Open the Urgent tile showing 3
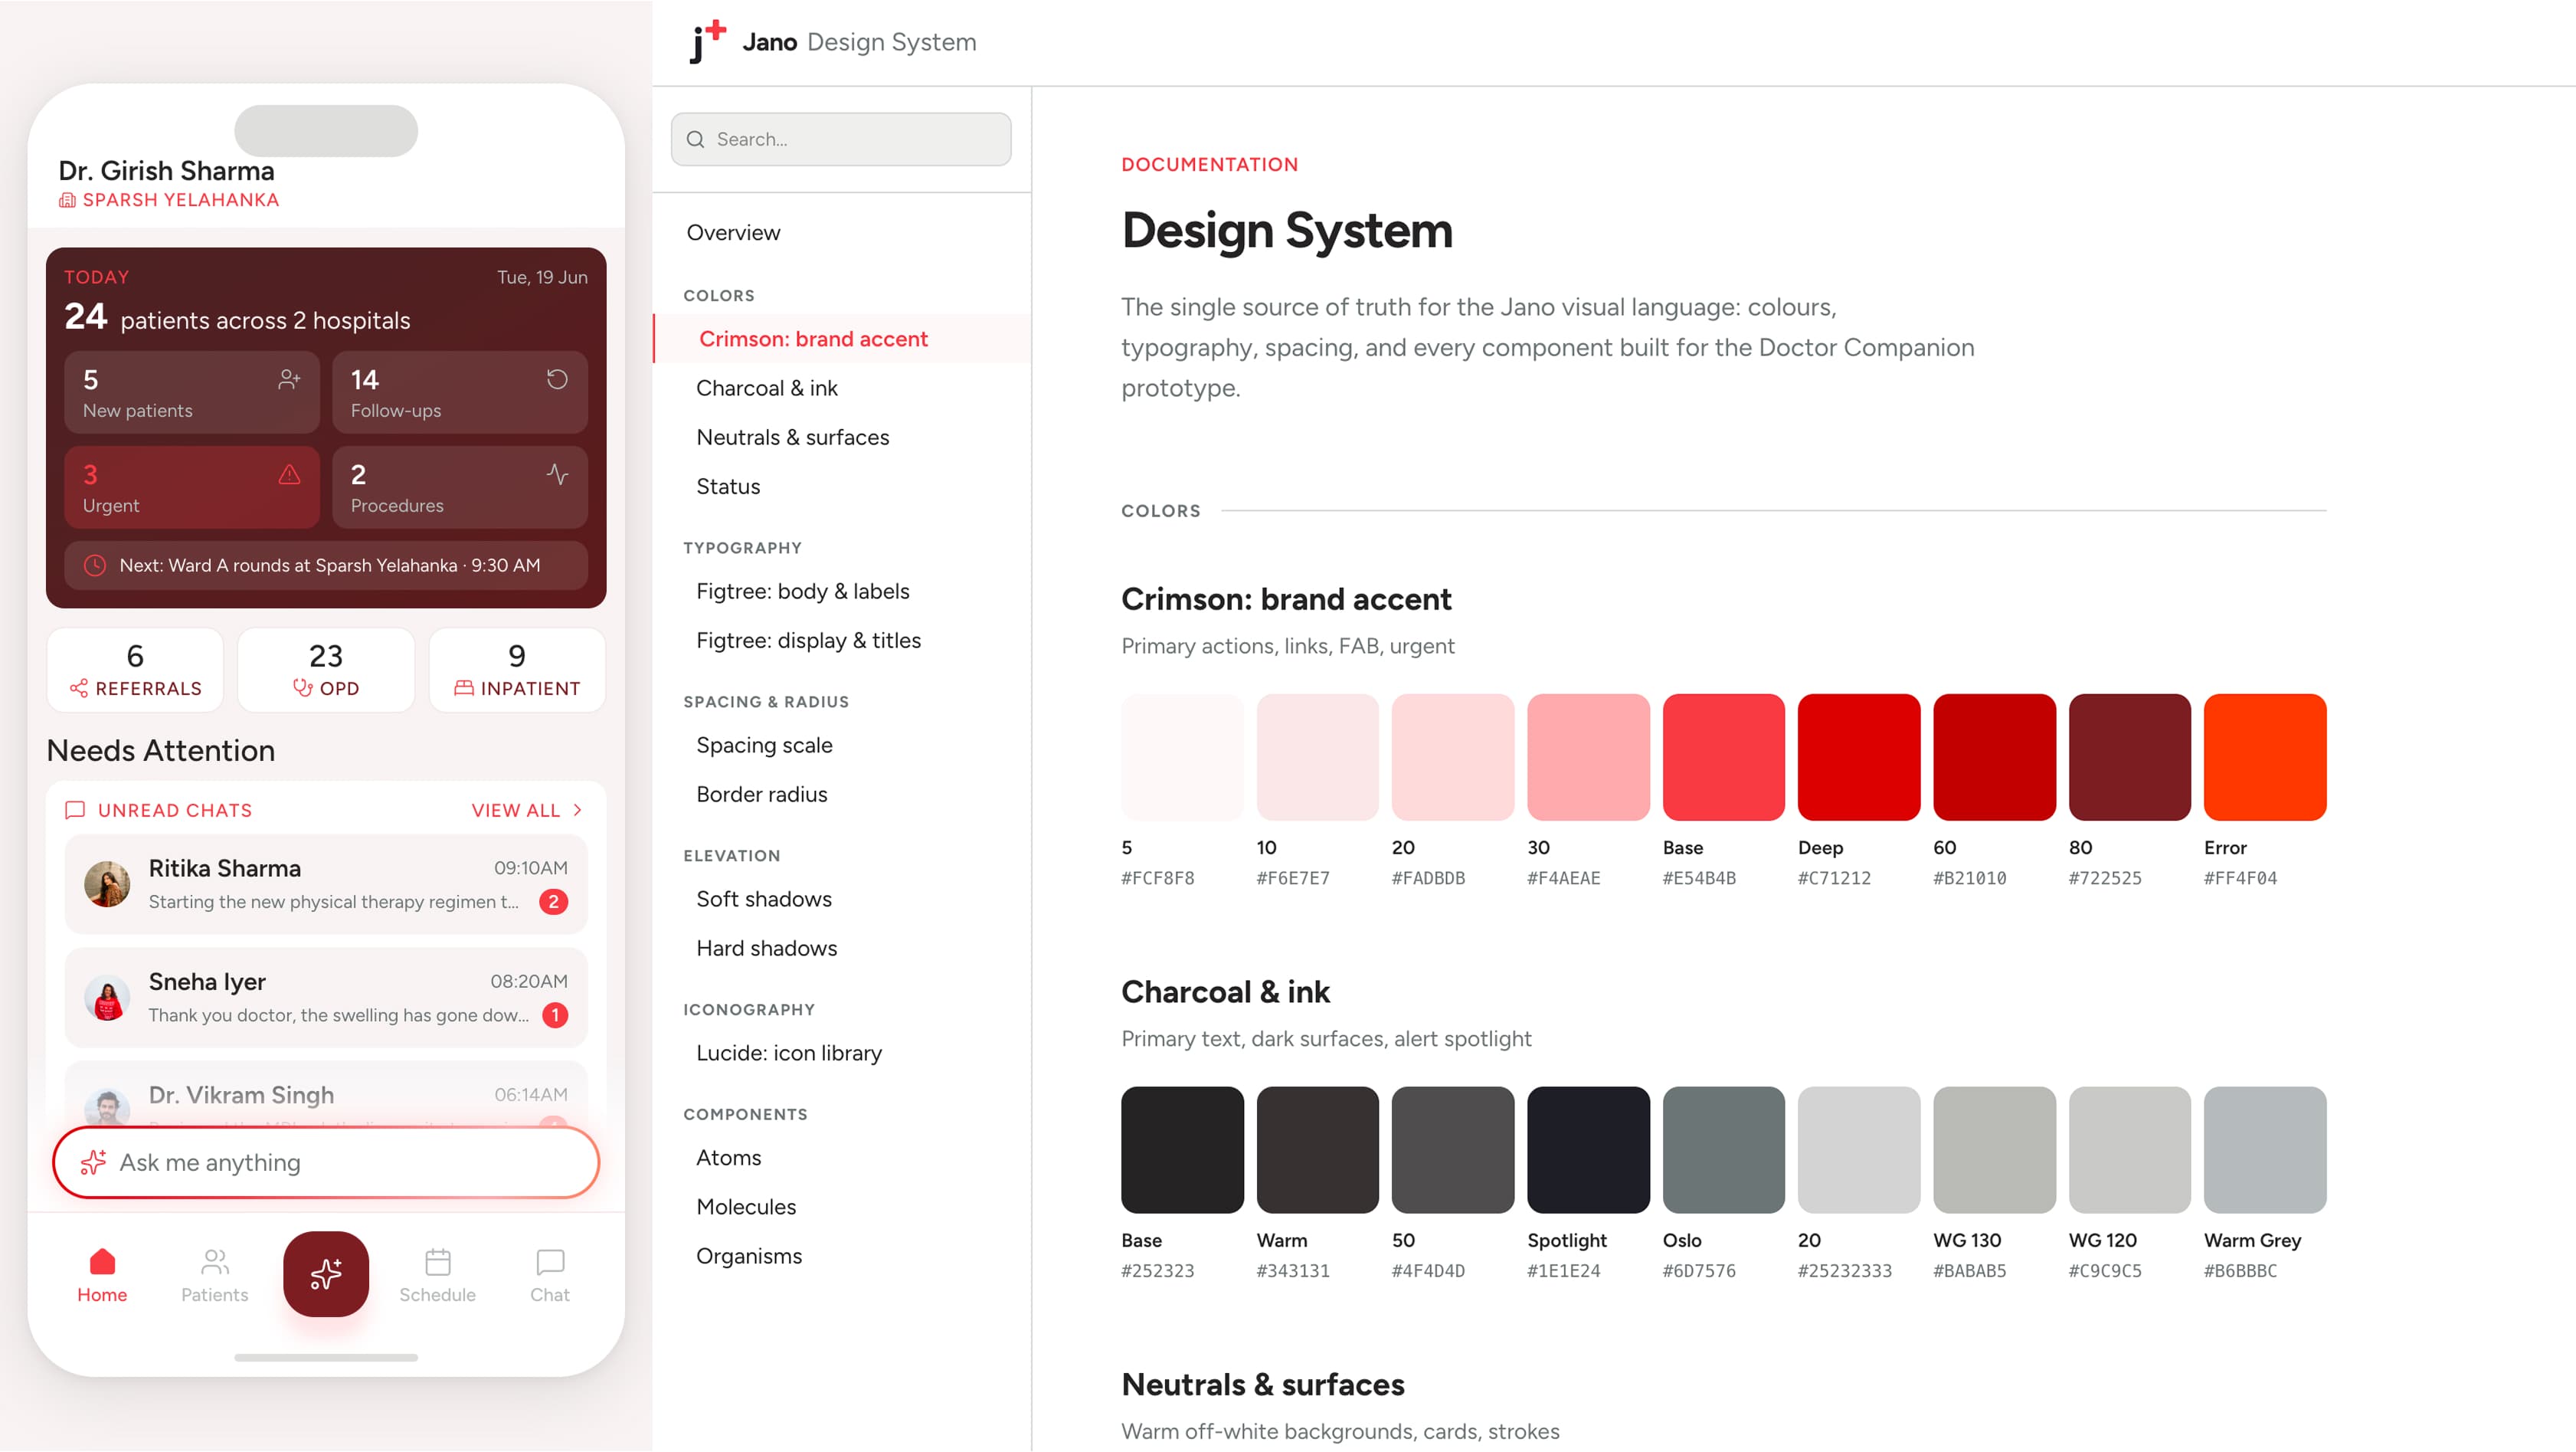This screenshot has width=2576, height=1452. click(x=192, y=487)
